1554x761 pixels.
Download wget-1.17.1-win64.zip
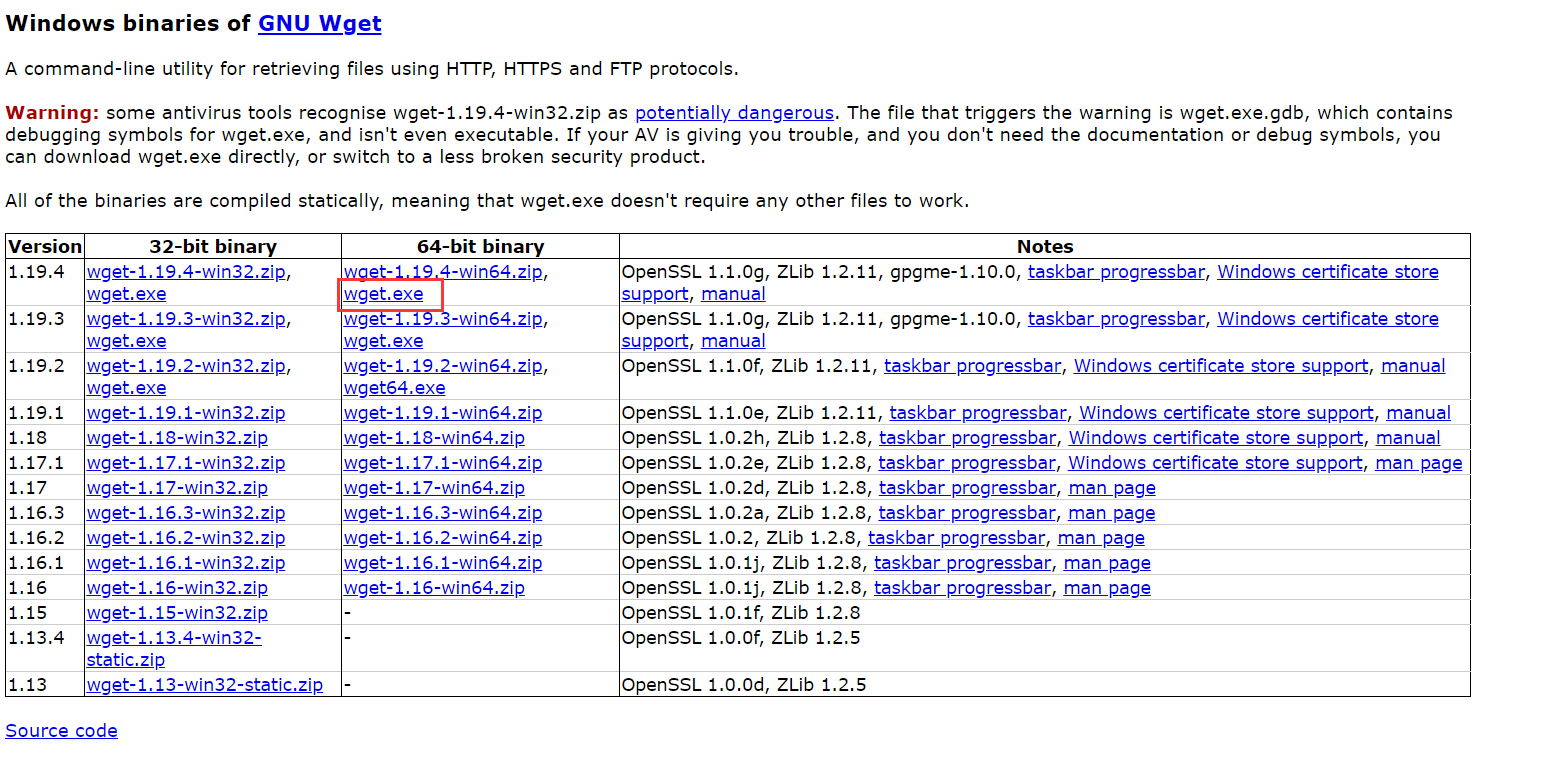443,463
